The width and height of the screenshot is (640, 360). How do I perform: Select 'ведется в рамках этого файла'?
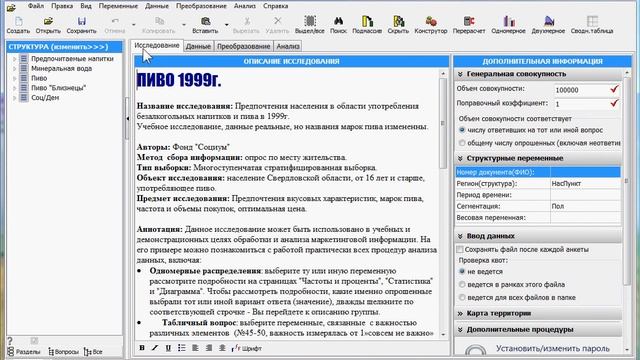[x=462, y=284]
